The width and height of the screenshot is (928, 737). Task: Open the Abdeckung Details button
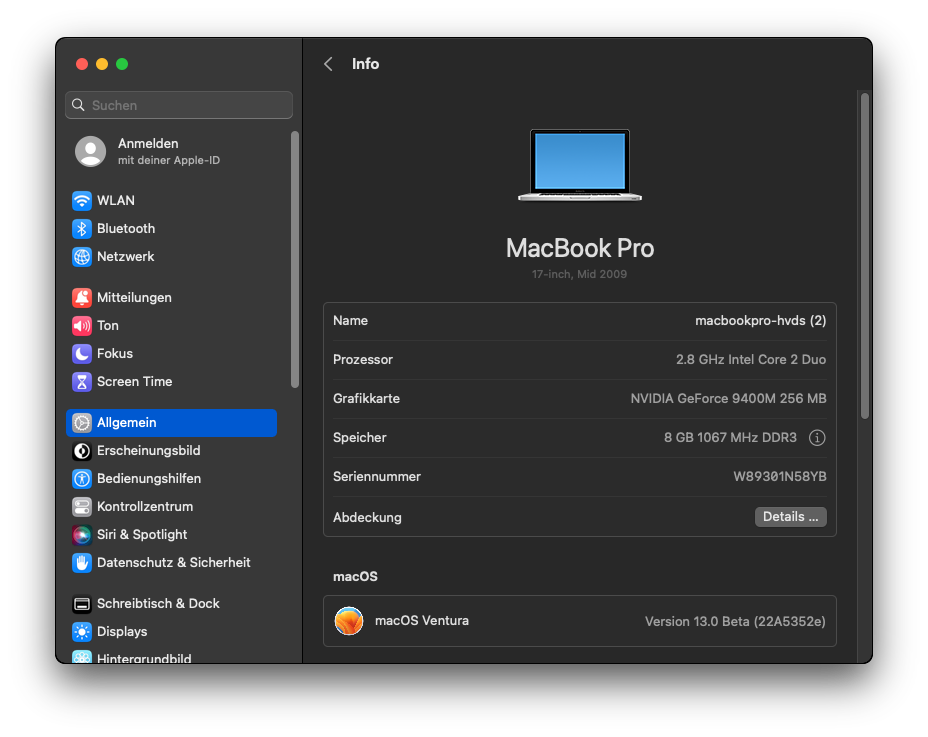tap(790, 517)
